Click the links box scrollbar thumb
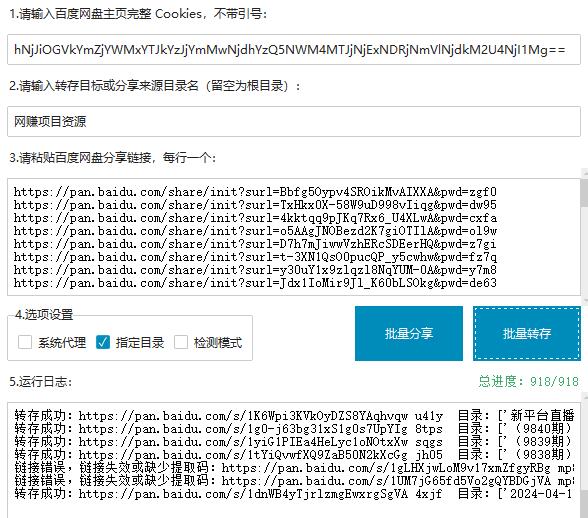This screenshot has height=518, width=588. (x=584, y=192)
